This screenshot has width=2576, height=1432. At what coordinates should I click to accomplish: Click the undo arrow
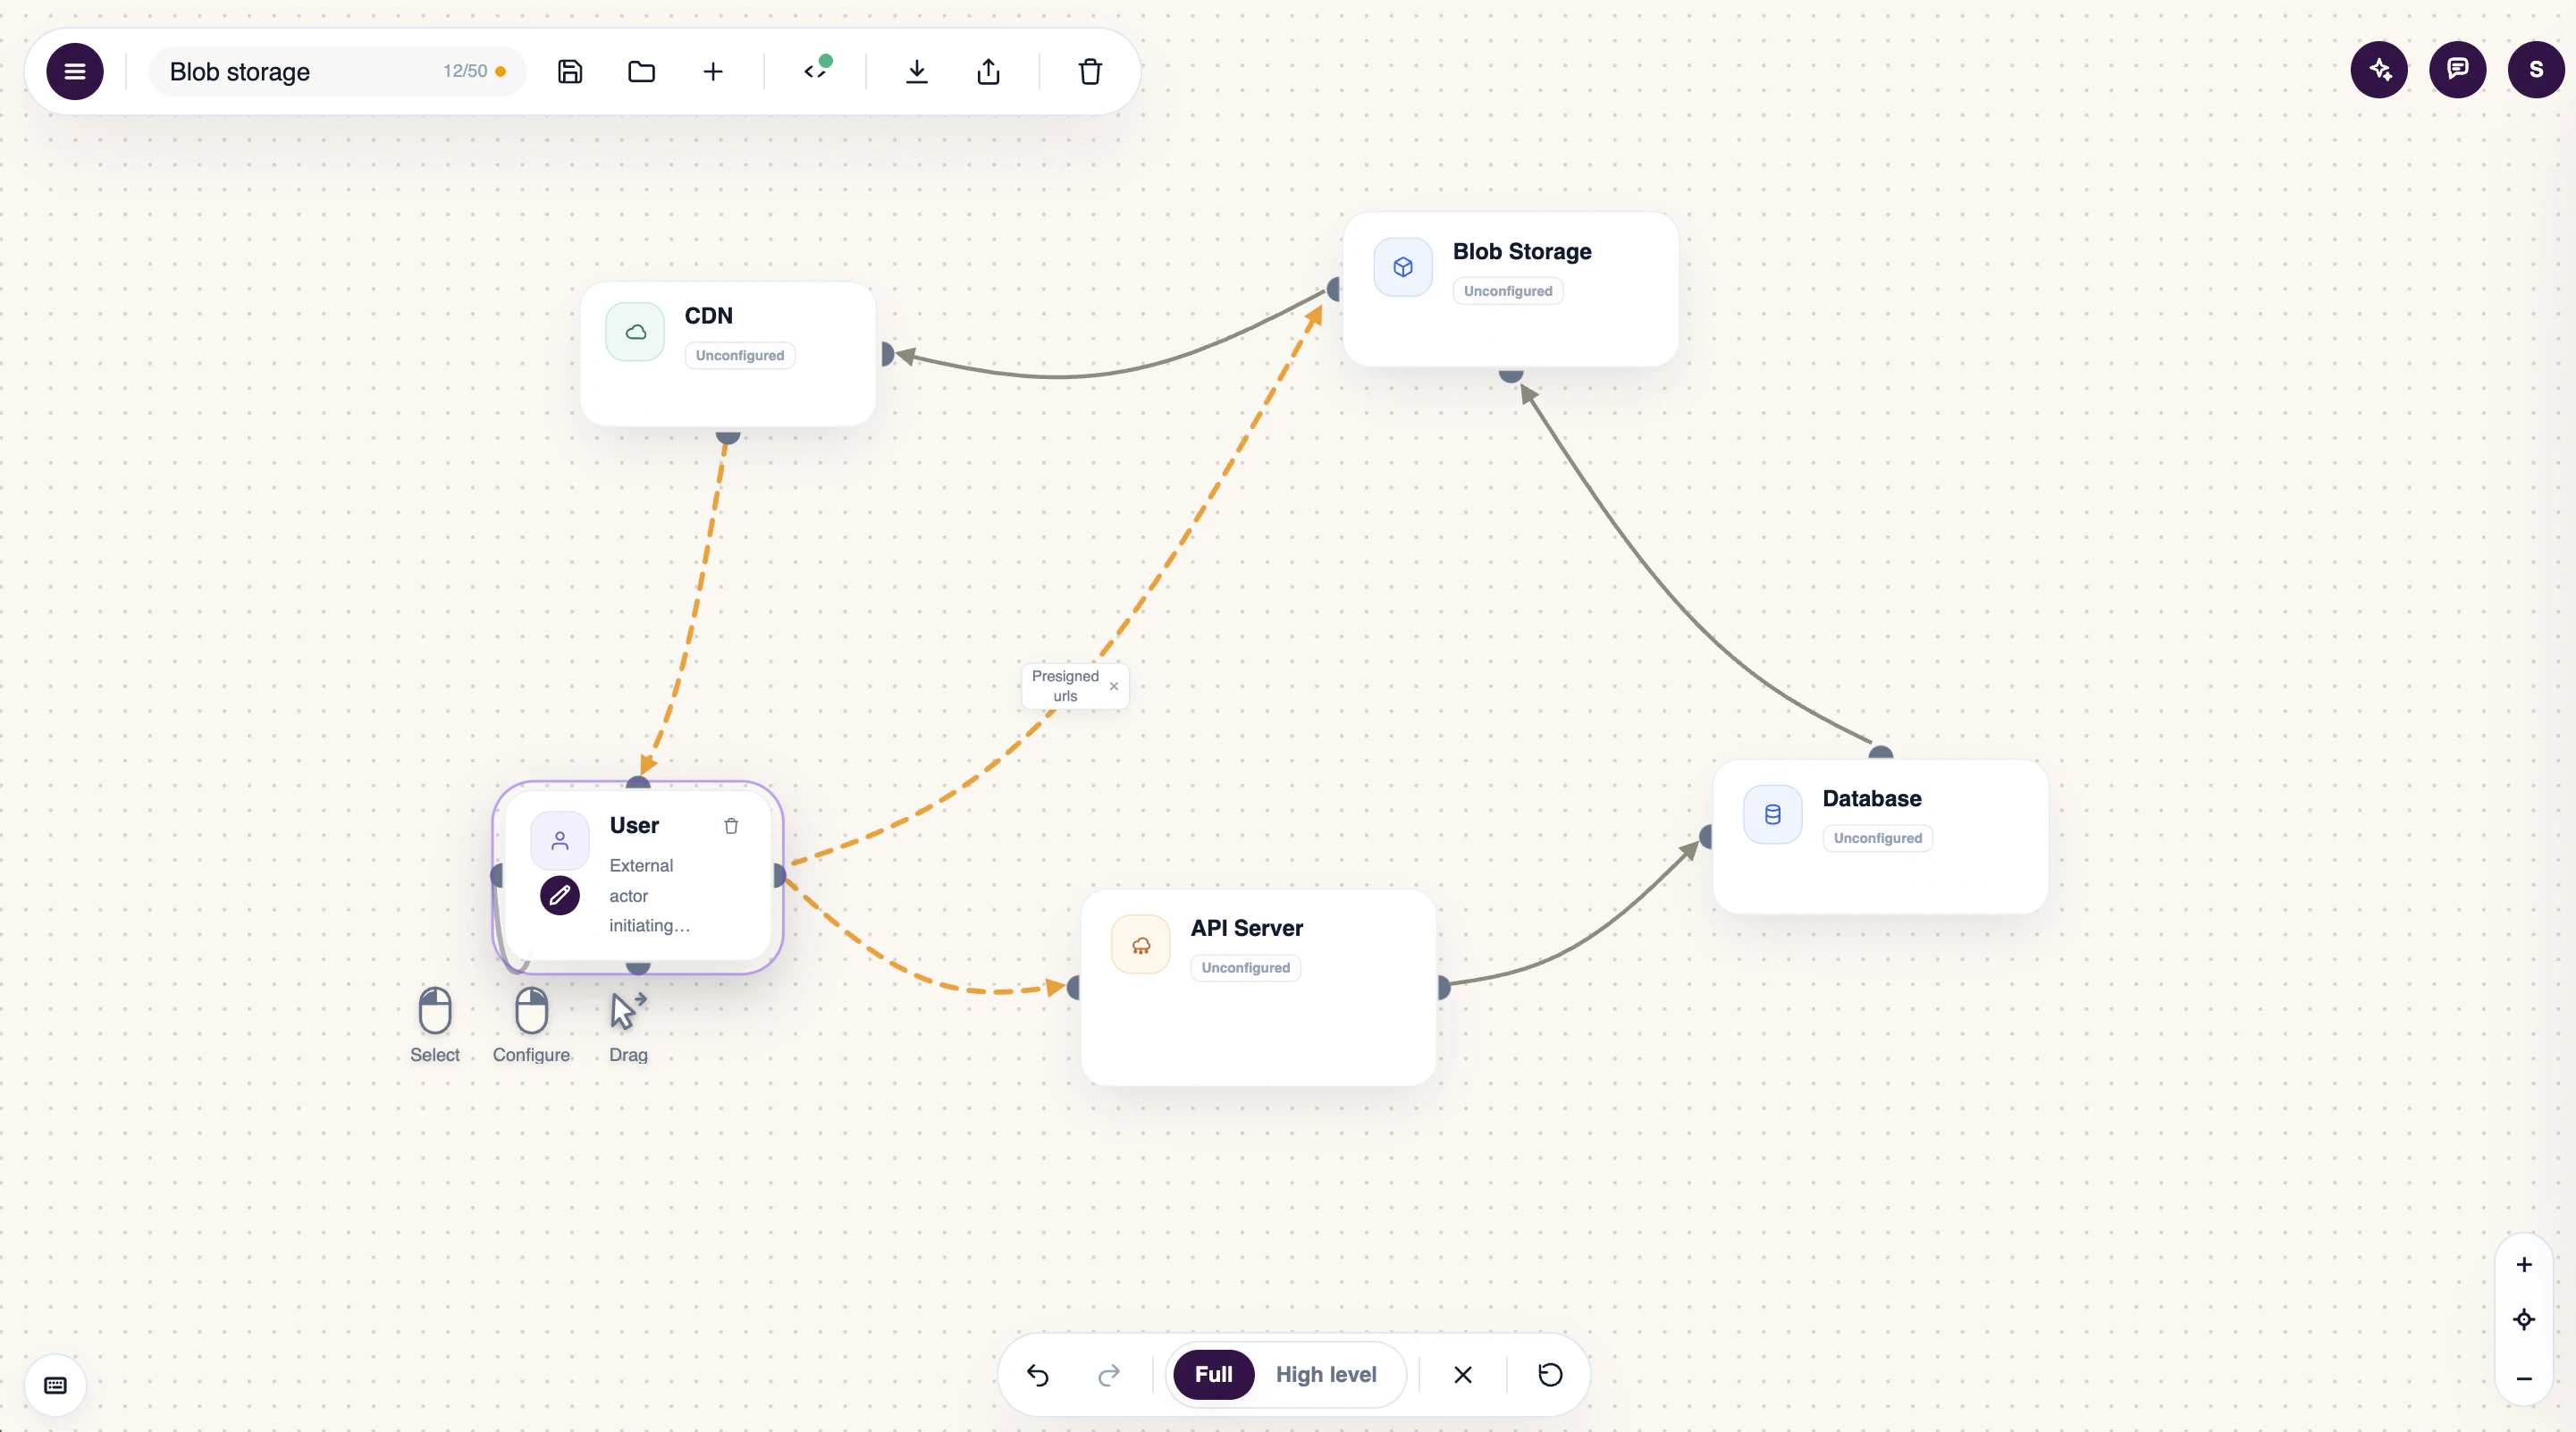coord(1038,1375)
